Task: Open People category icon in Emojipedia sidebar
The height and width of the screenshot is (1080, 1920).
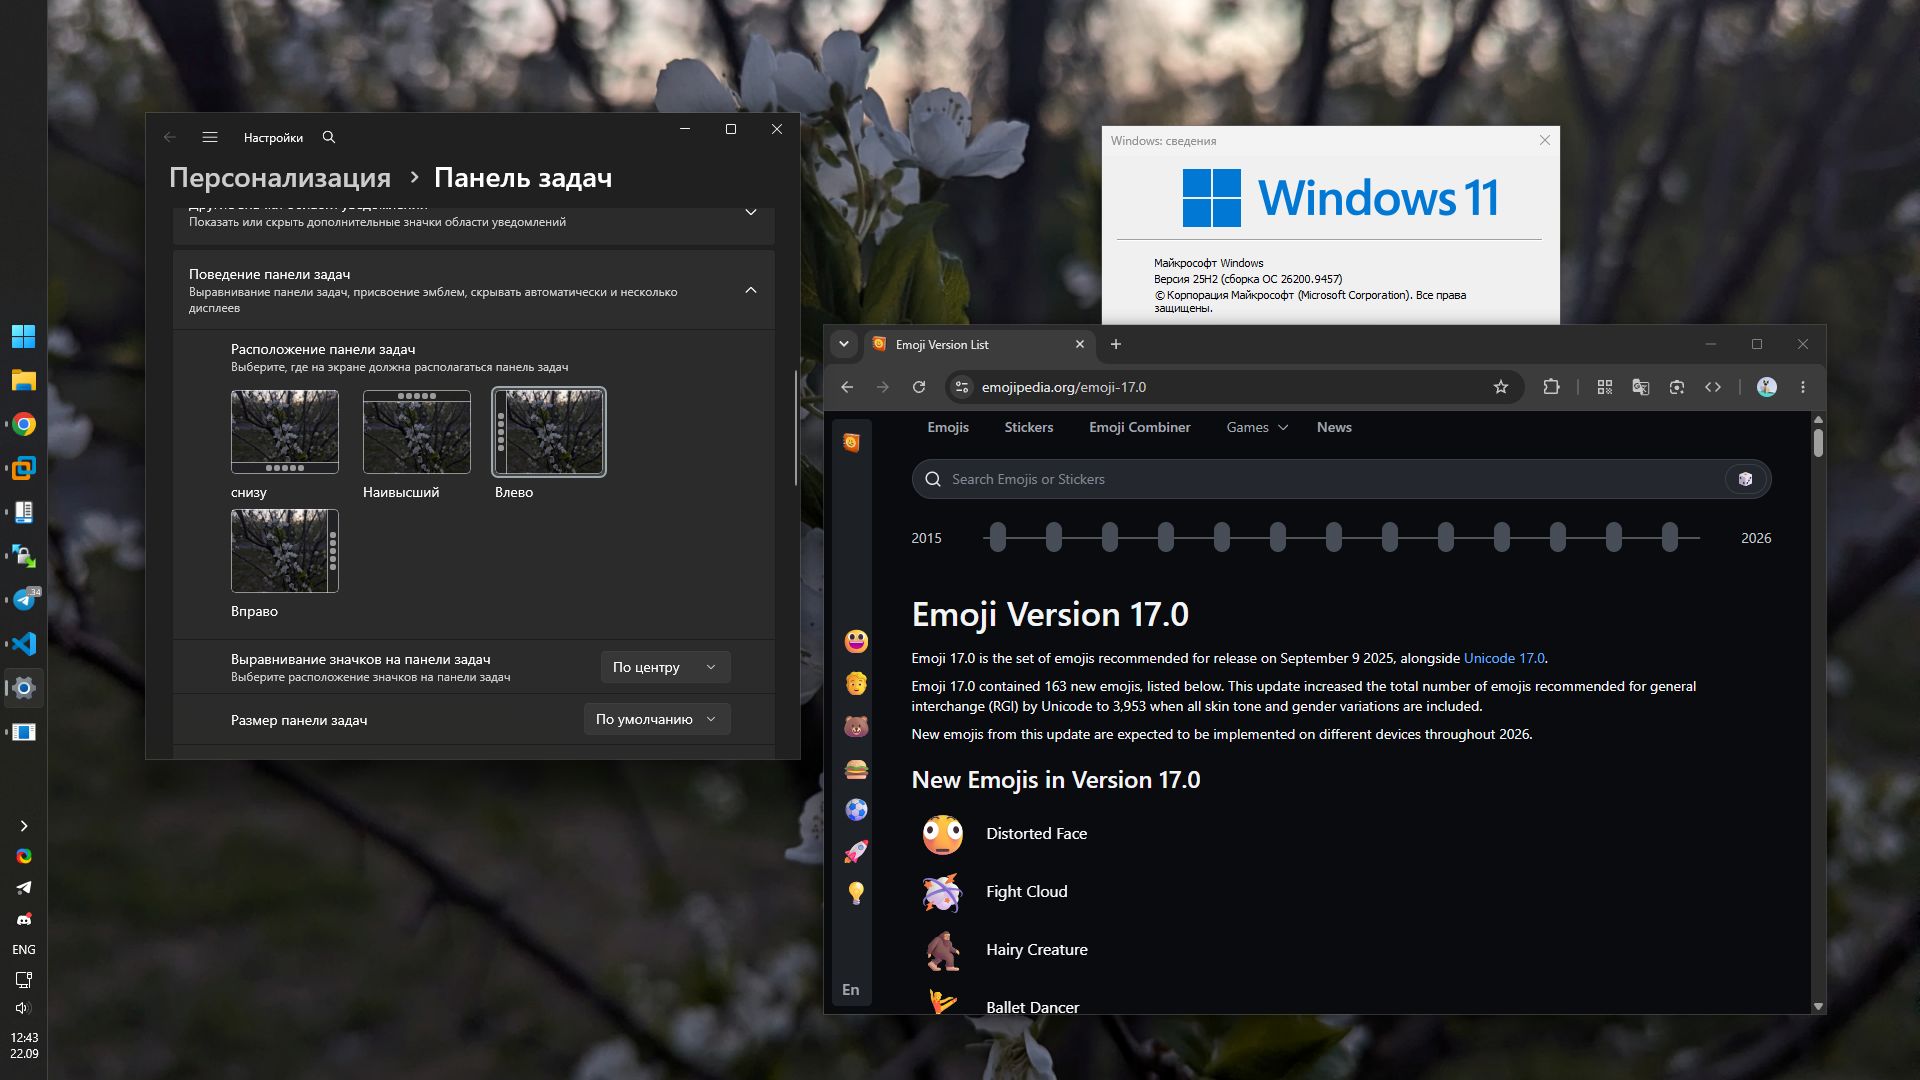Action: coord(856,684)
